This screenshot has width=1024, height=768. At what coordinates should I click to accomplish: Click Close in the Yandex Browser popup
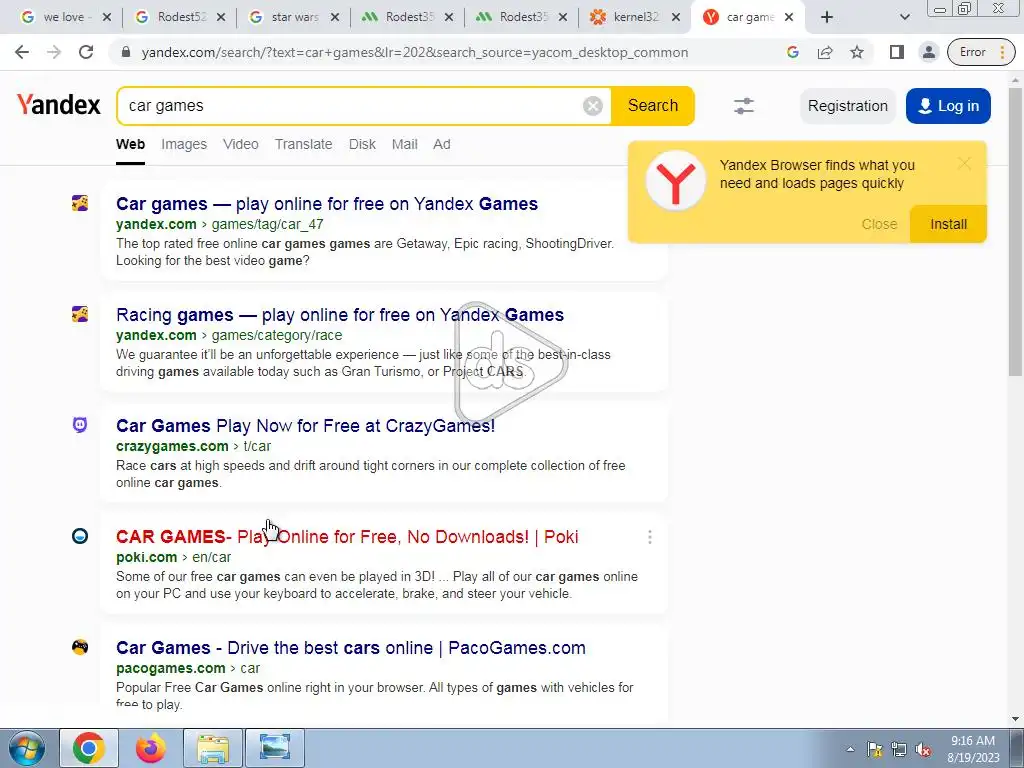(x=880, y=224)
